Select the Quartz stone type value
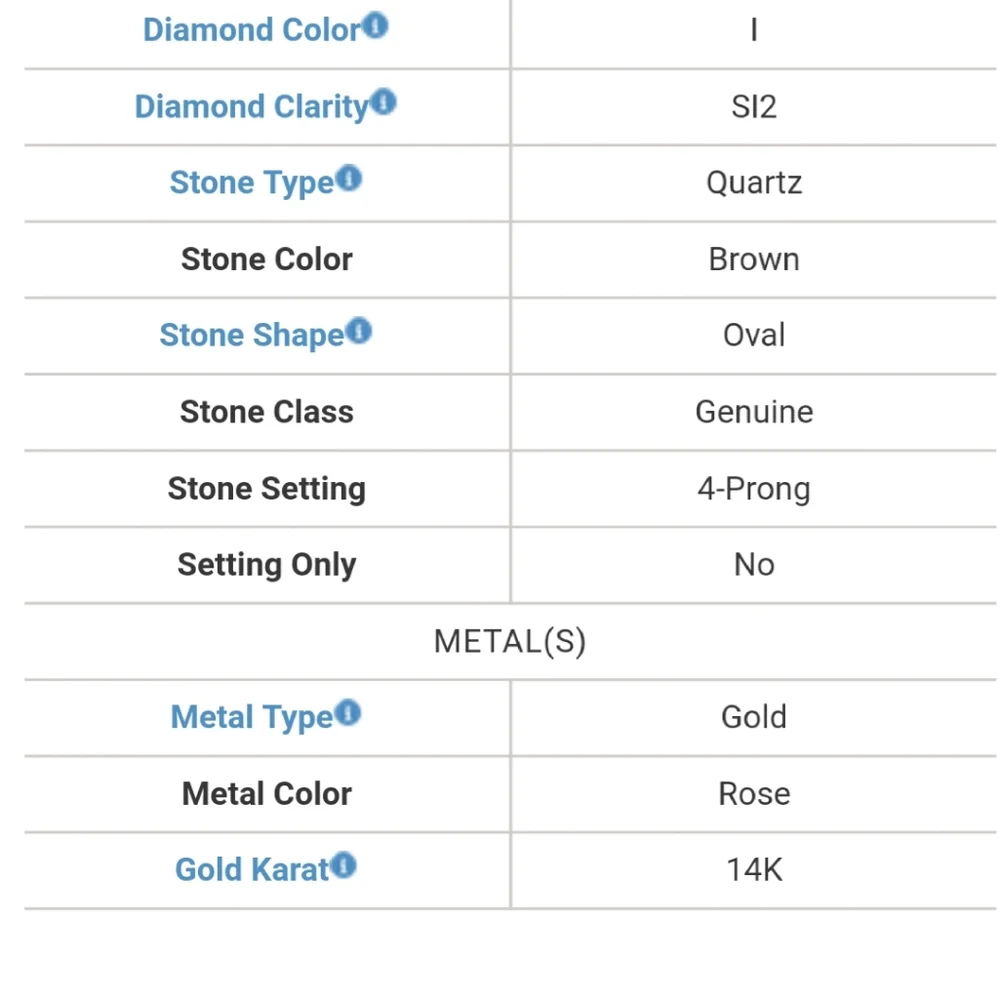This screenshot has height=1000, width=999. point(753,183)
